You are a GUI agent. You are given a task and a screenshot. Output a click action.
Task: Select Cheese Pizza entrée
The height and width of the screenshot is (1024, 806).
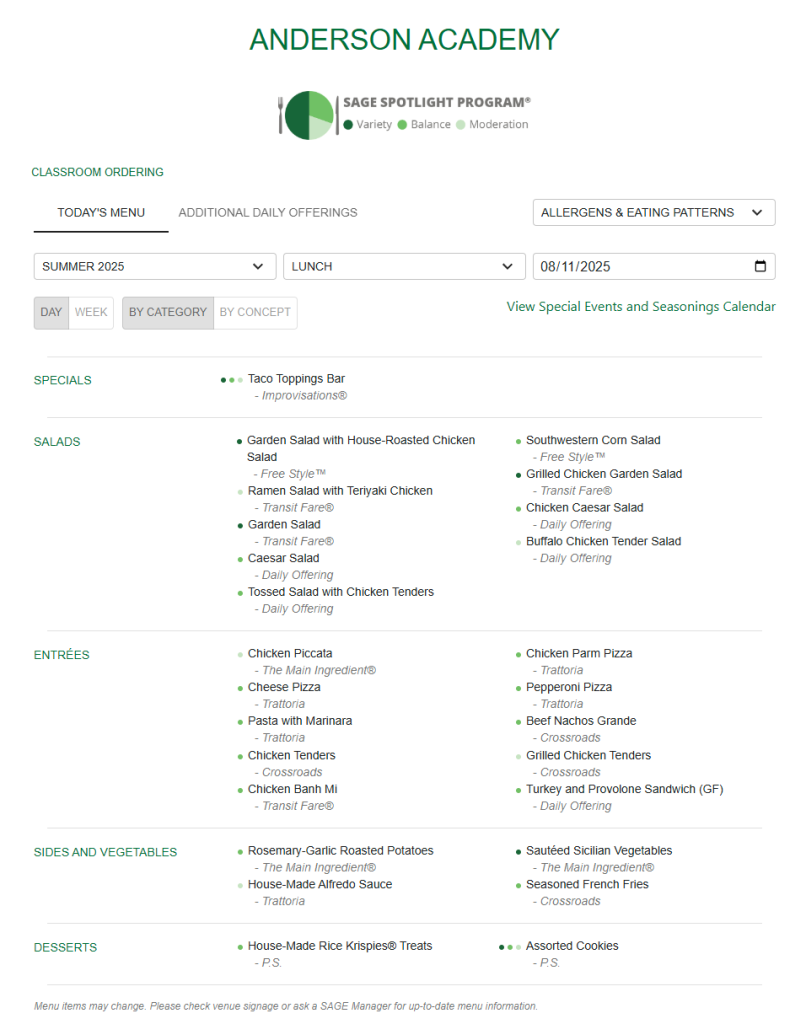[x=284, y=687]
